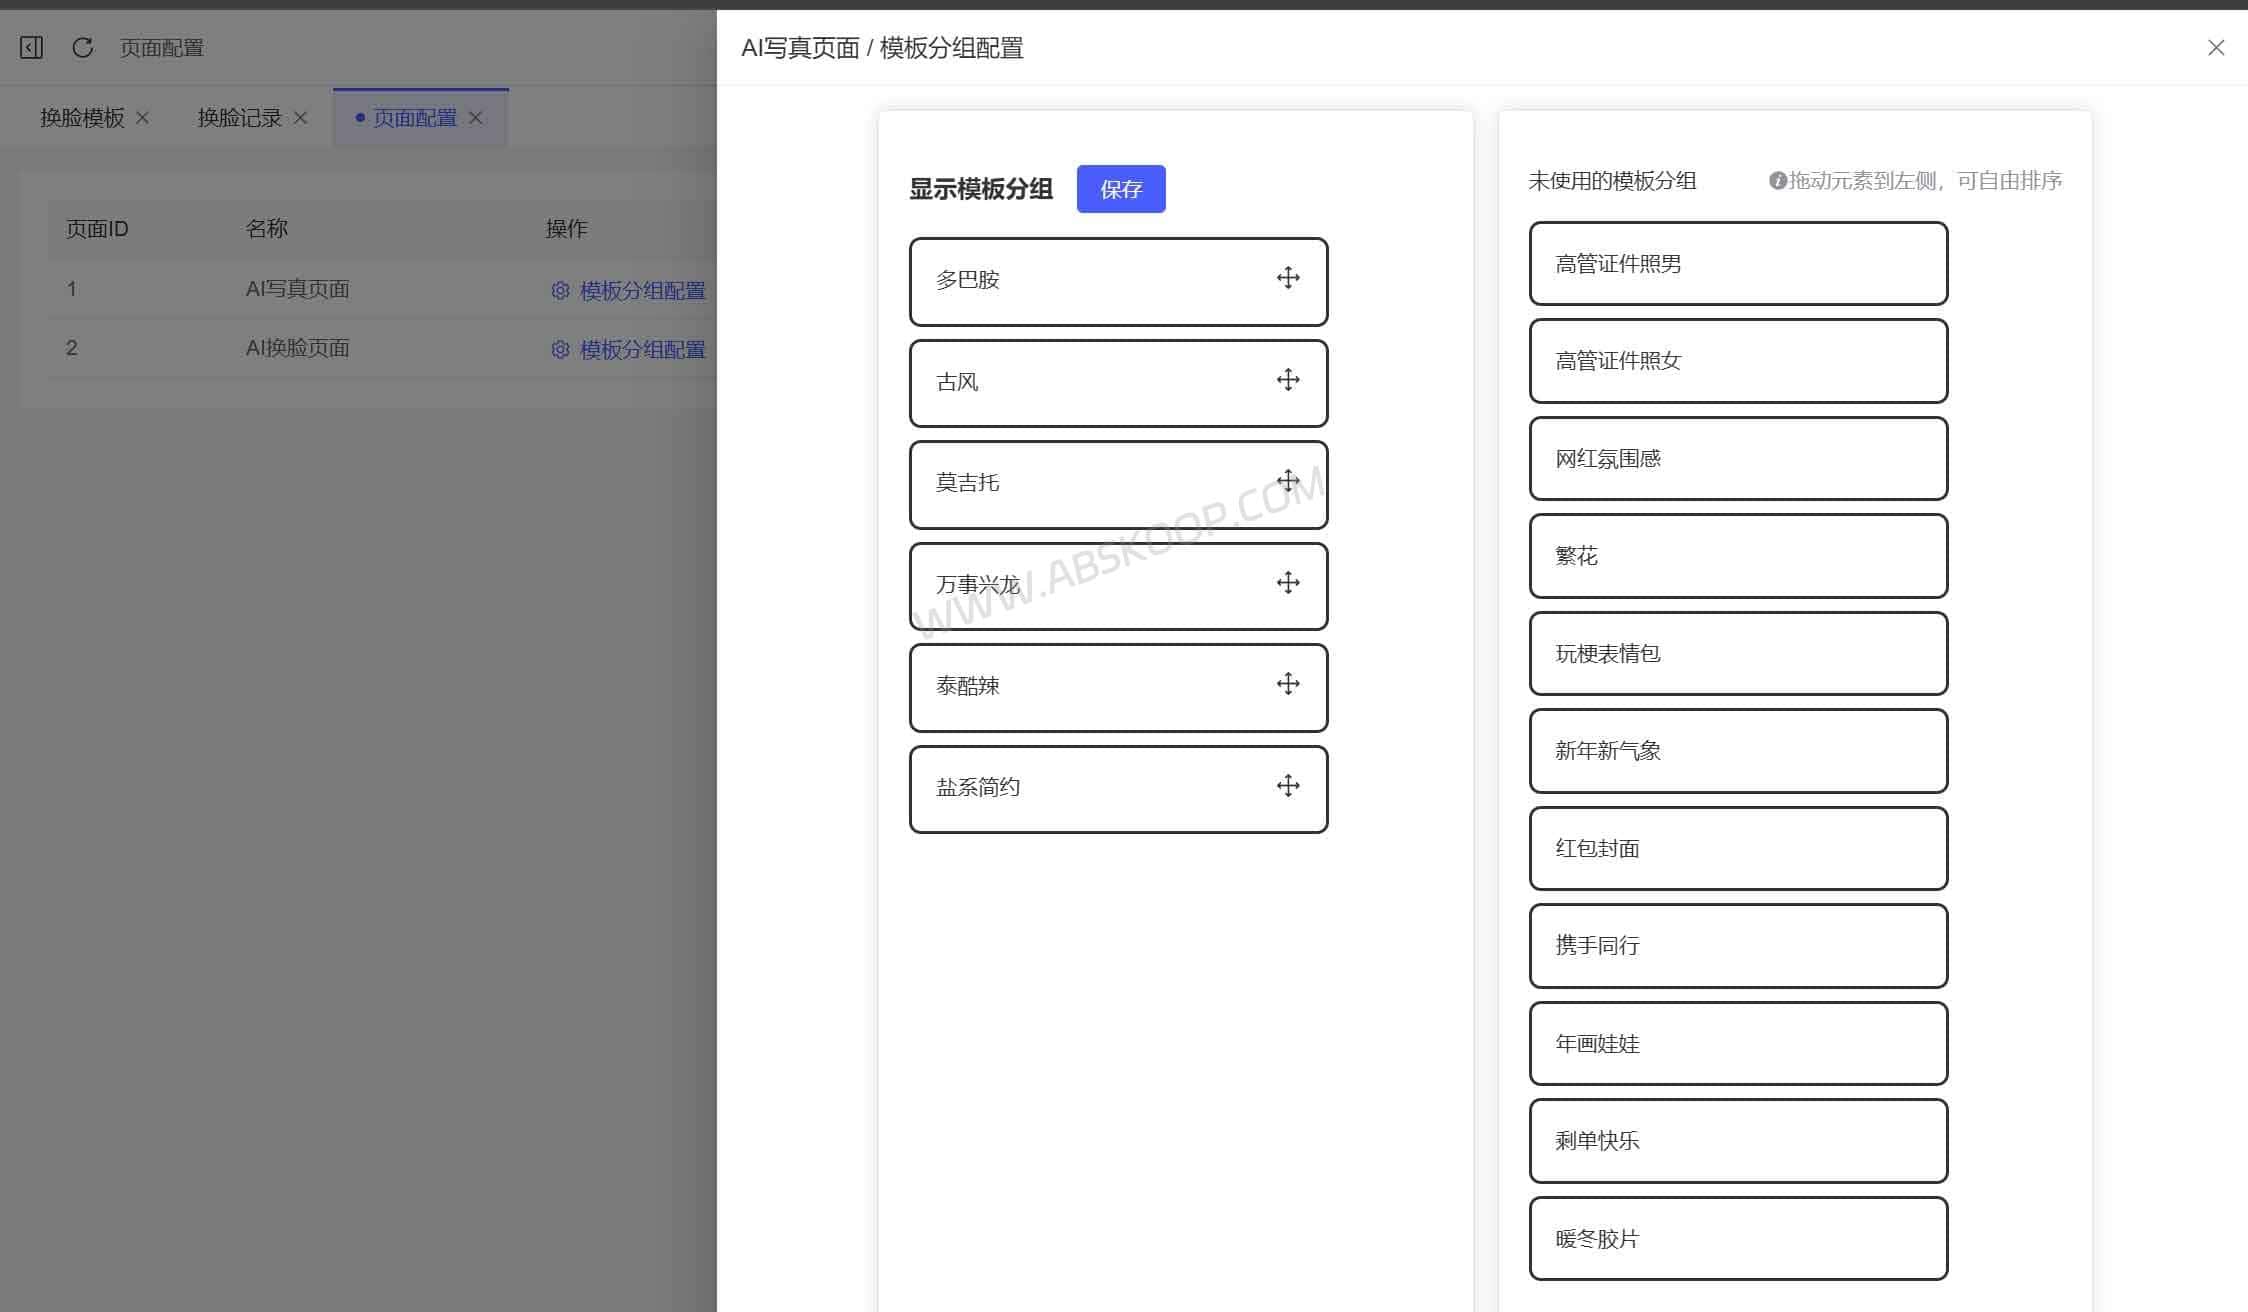This screenshot has width=2248, height=1312.
Task: Click the 剩单快乐 group card
Action: 1738,1141
